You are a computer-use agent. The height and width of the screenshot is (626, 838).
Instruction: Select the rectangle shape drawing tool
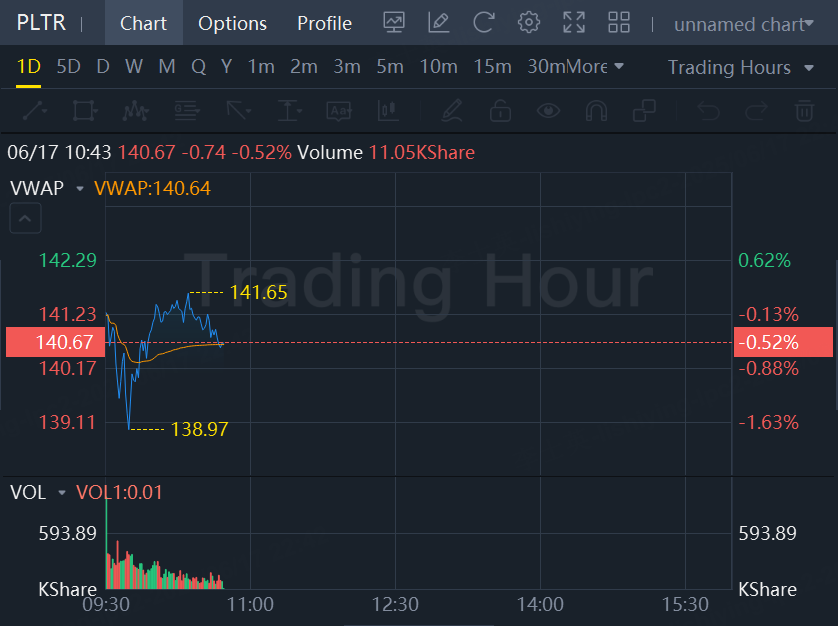click(85, 111)
